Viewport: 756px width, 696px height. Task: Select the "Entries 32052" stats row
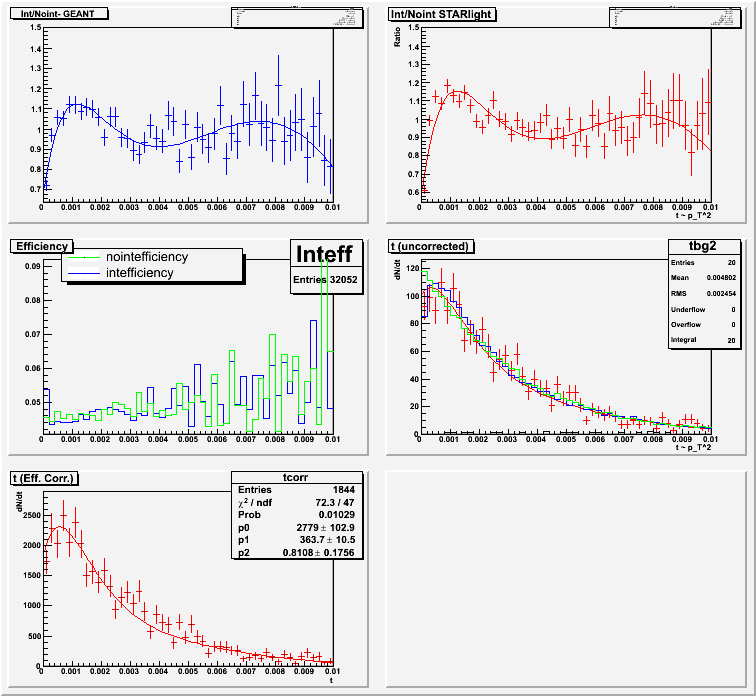click(x=325, y=282)
